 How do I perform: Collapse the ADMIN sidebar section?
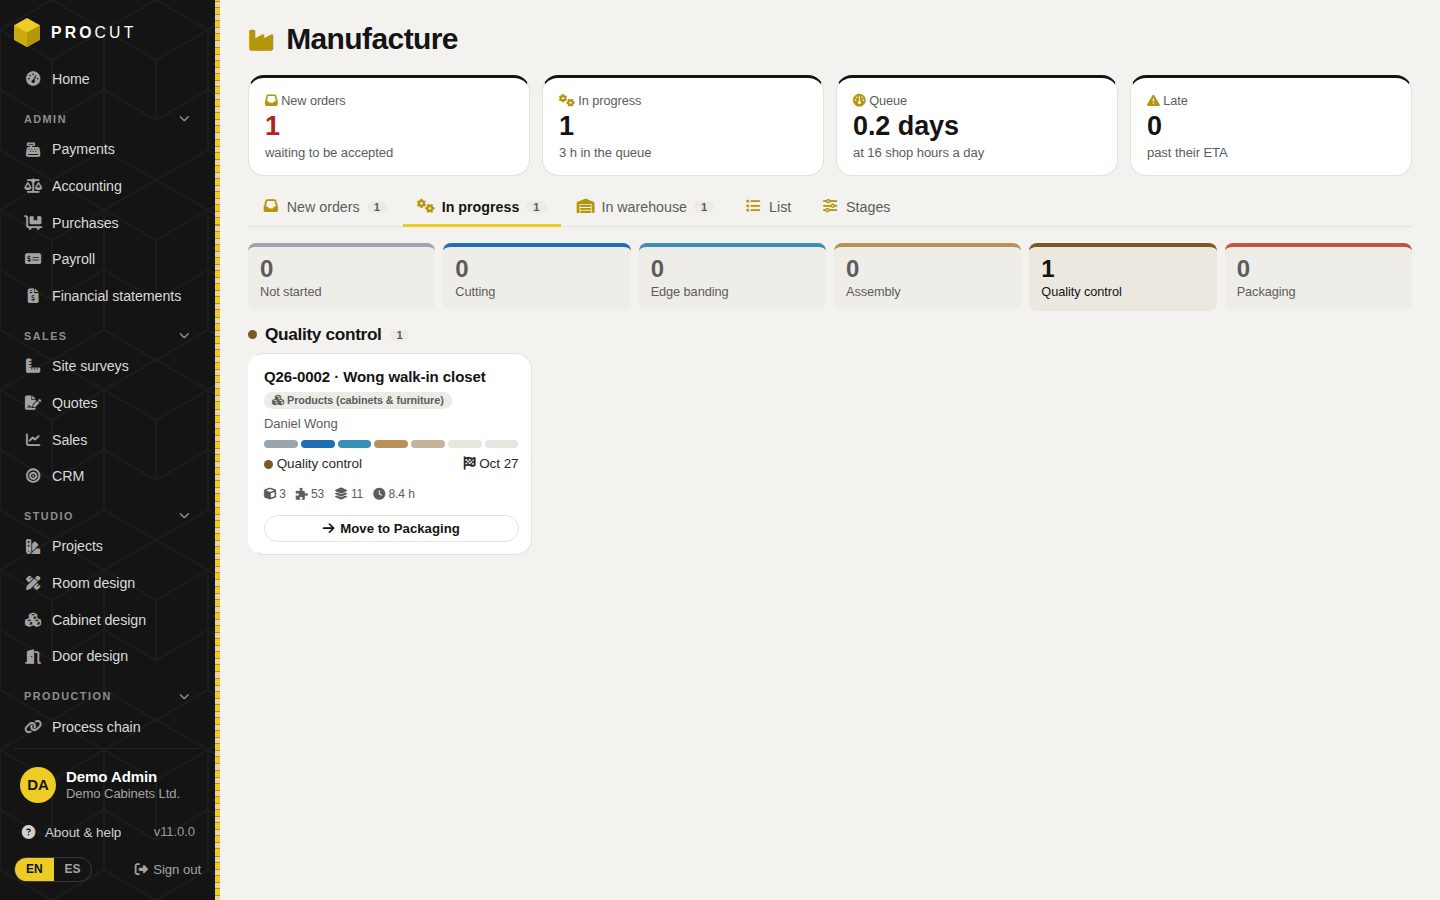(184, 119)
